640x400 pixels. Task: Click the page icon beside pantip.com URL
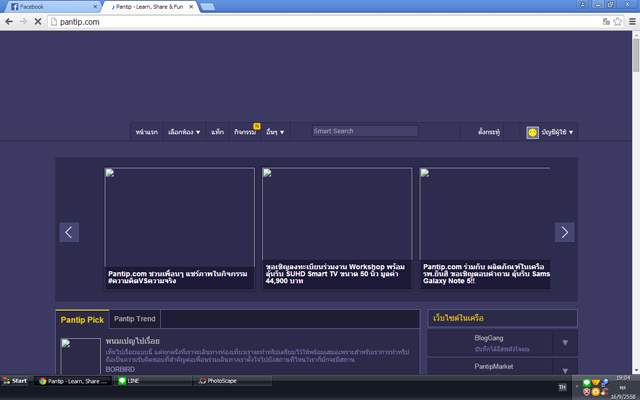[x=53, y=22]
